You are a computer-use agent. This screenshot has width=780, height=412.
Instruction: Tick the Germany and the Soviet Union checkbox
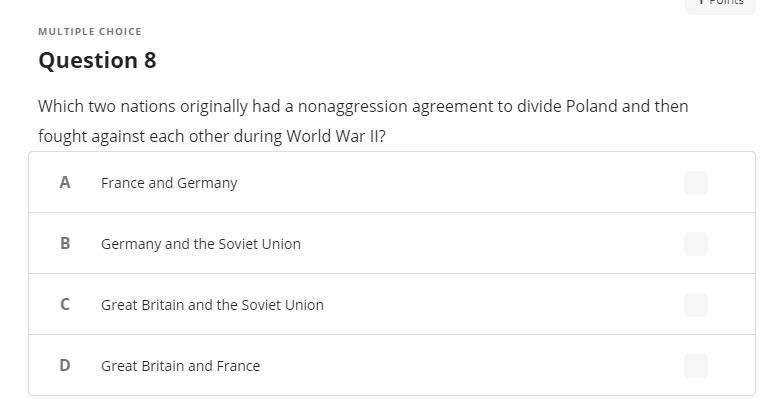tap(696, 244)
